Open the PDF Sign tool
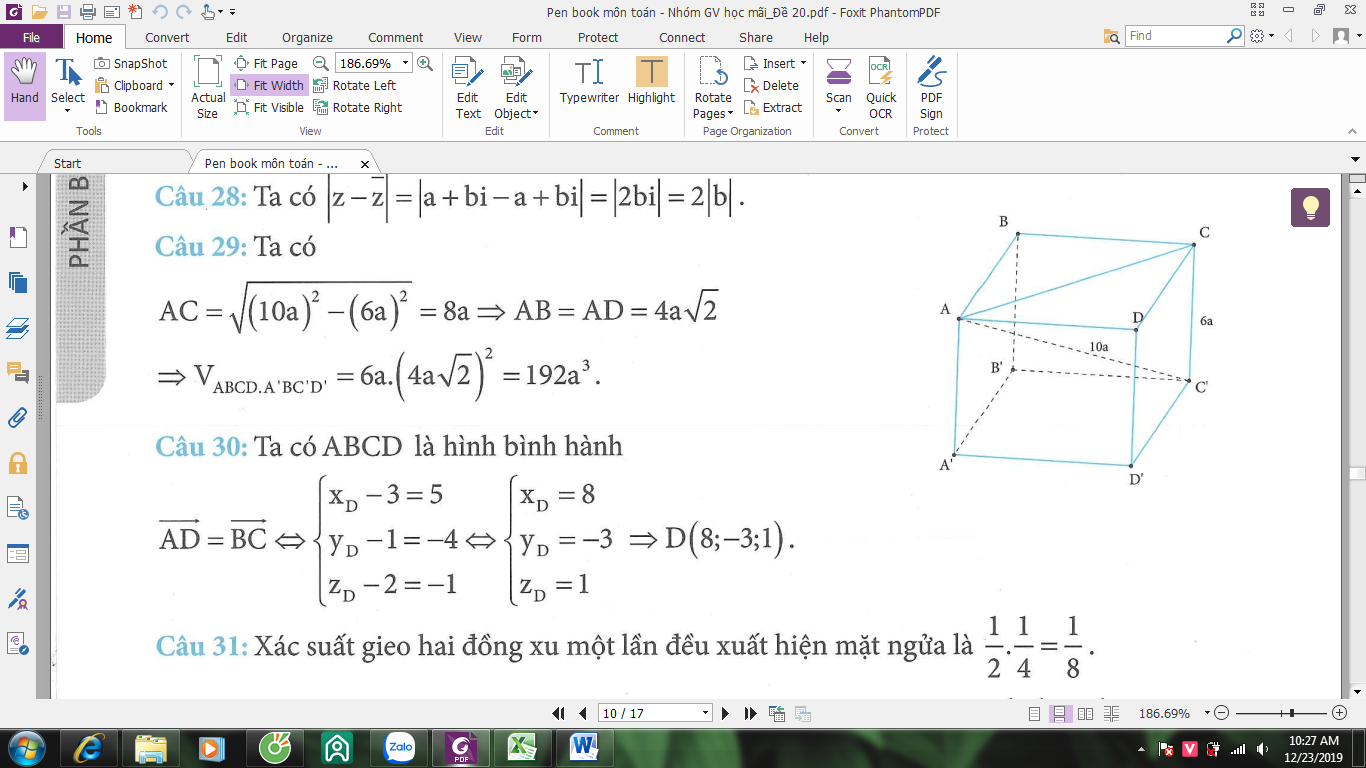This screenshot has height=768, width=1366. point(931,88)
